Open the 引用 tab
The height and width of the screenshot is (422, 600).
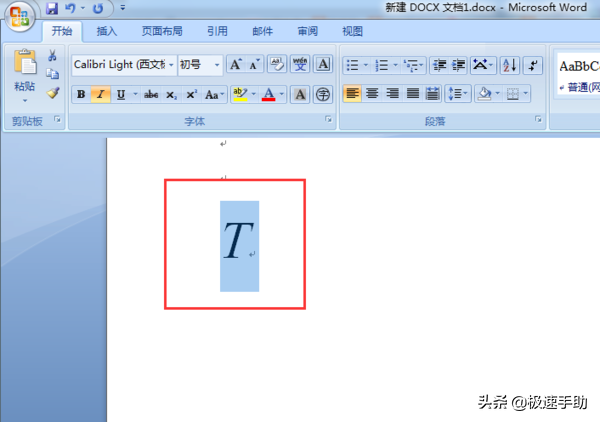[x=217, y=31]
